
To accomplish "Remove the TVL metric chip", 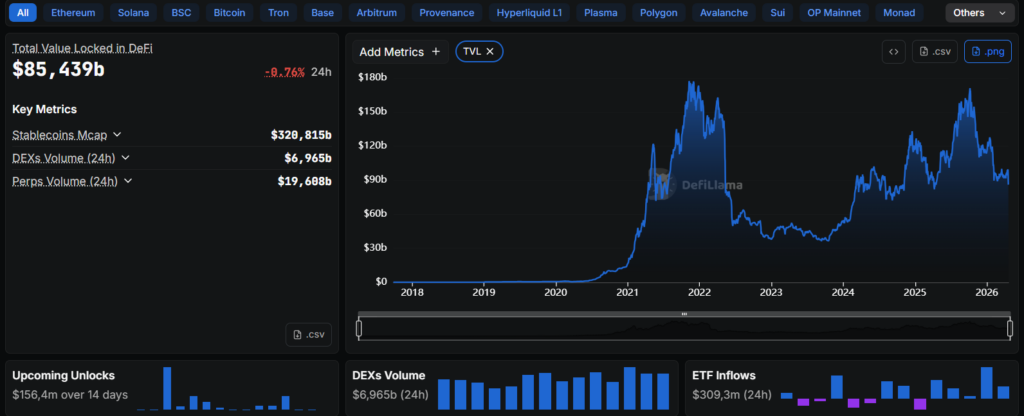I will [x=490, y=51].
